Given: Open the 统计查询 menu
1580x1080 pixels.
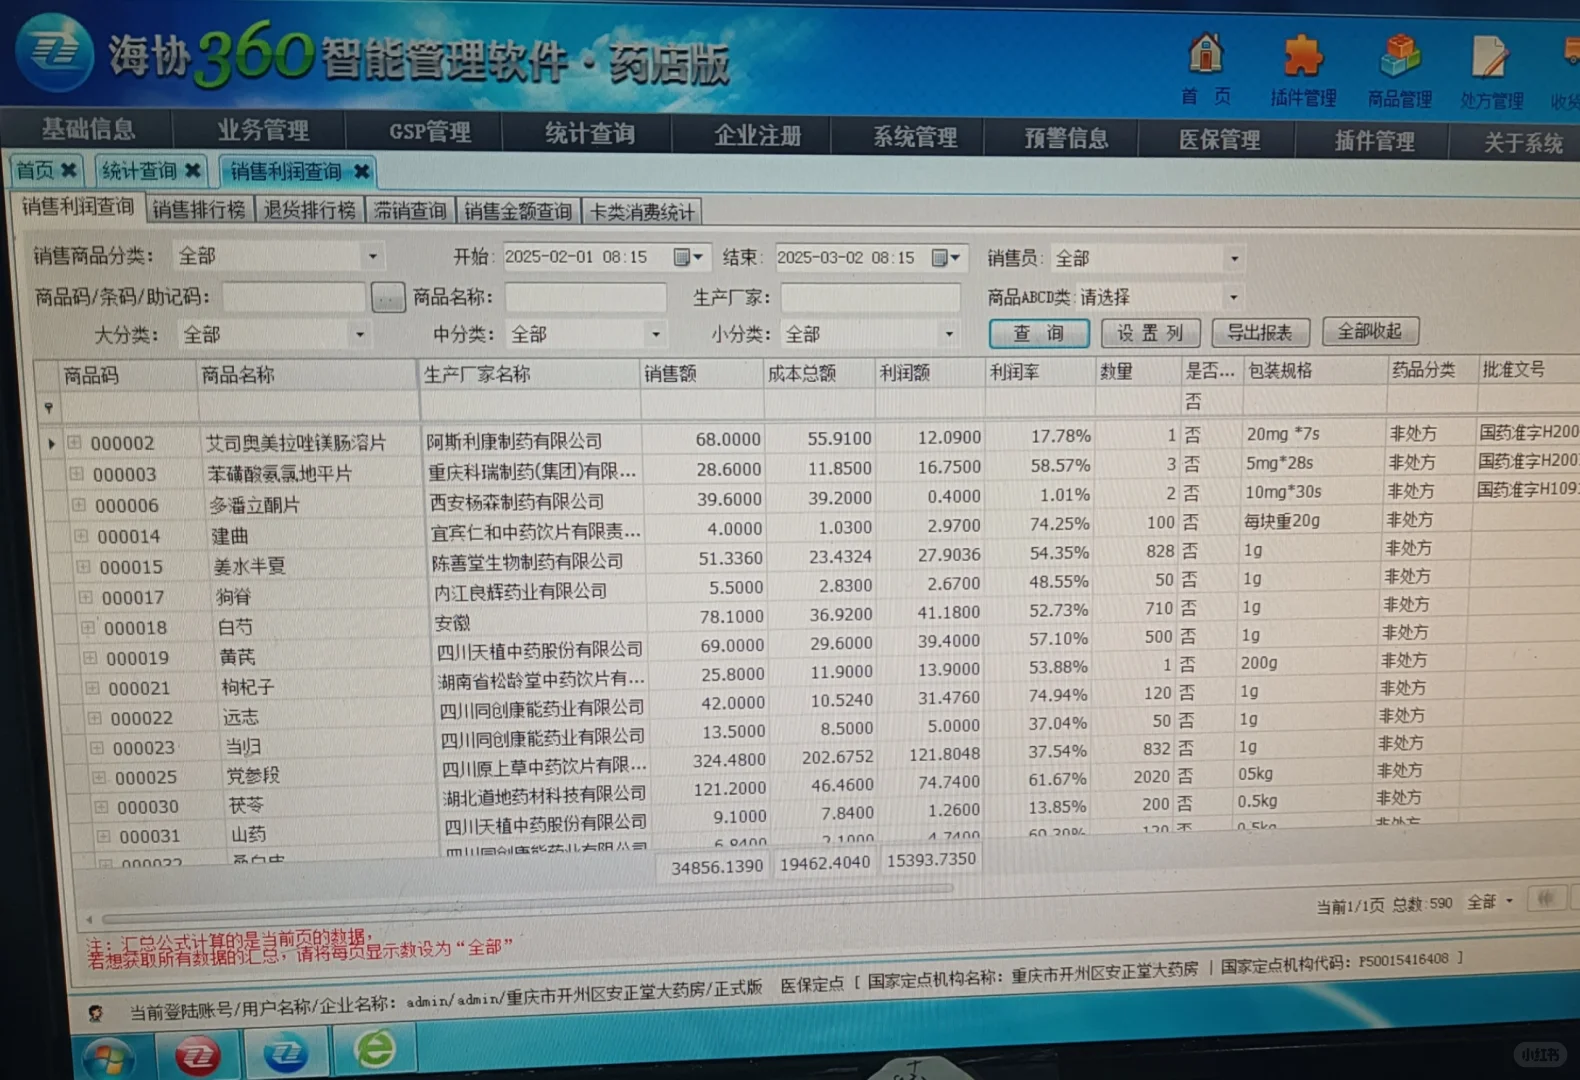Looking at the screenshot, I should tap(589, 134).
